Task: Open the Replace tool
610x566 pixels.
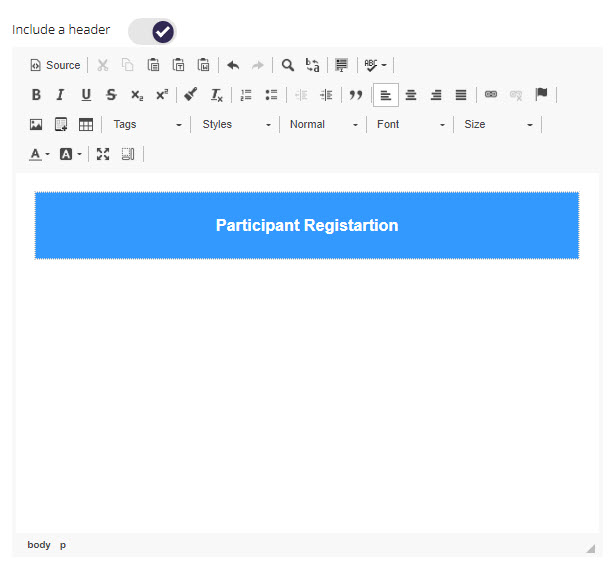Action: click(312, 65)
